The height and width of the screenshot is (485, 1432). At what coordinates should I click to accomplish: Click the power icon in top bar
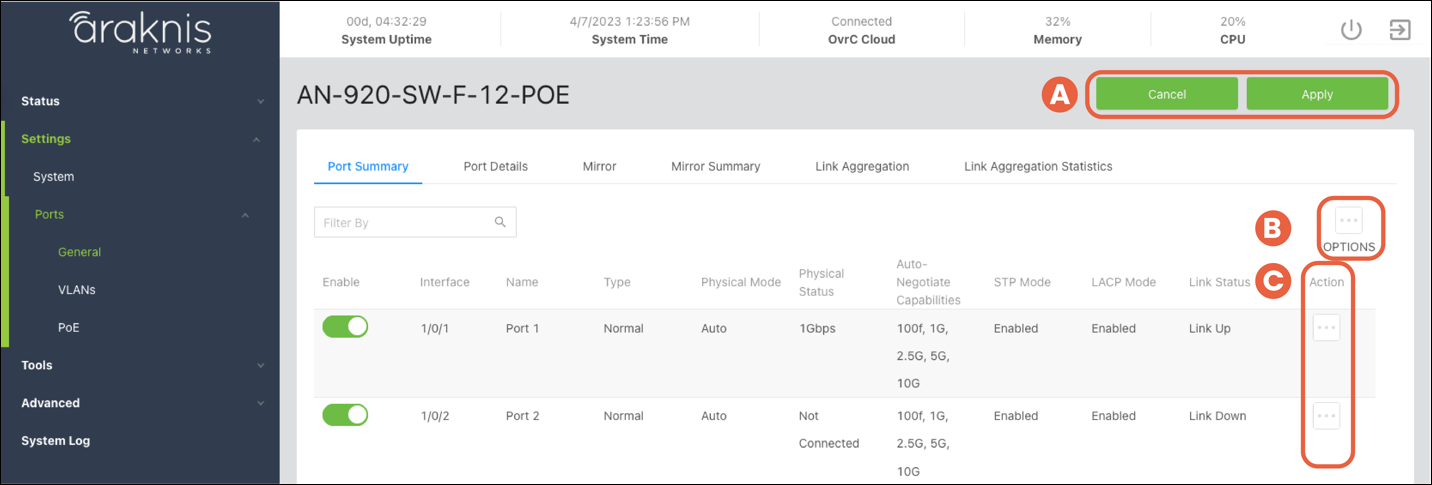point(1351,30)
